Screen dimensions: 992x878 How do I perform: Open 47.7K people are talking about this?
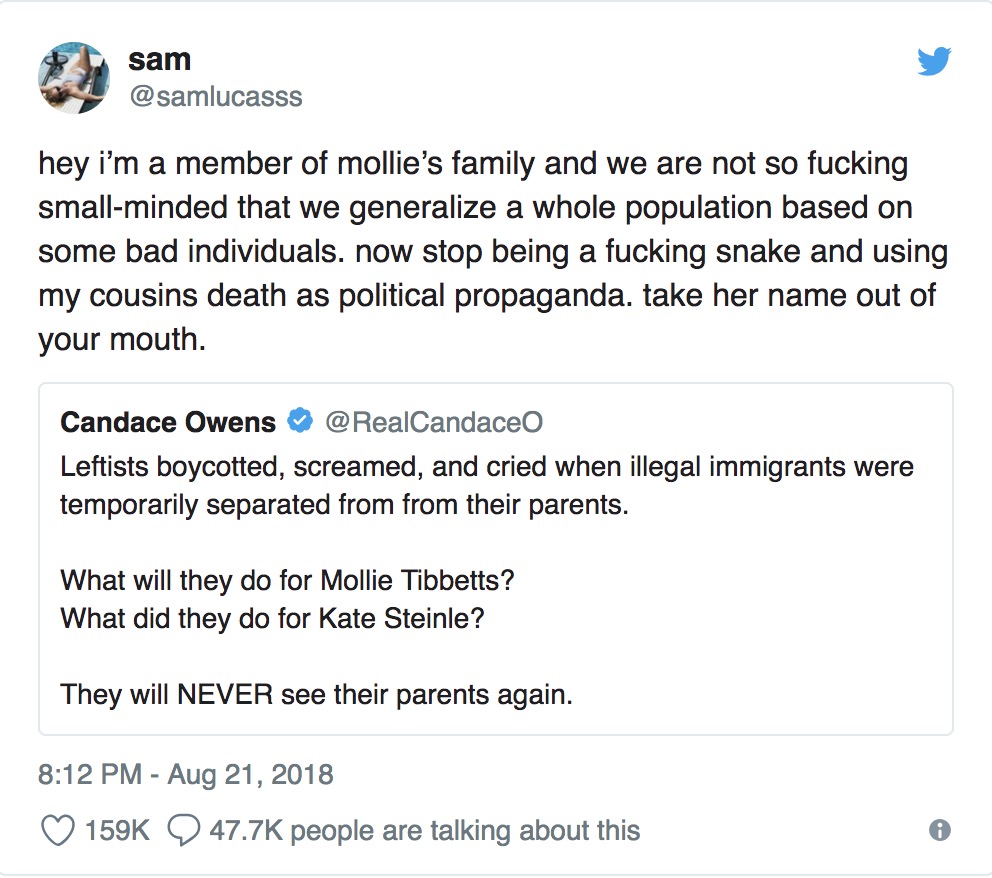click(x=425, y=831)
